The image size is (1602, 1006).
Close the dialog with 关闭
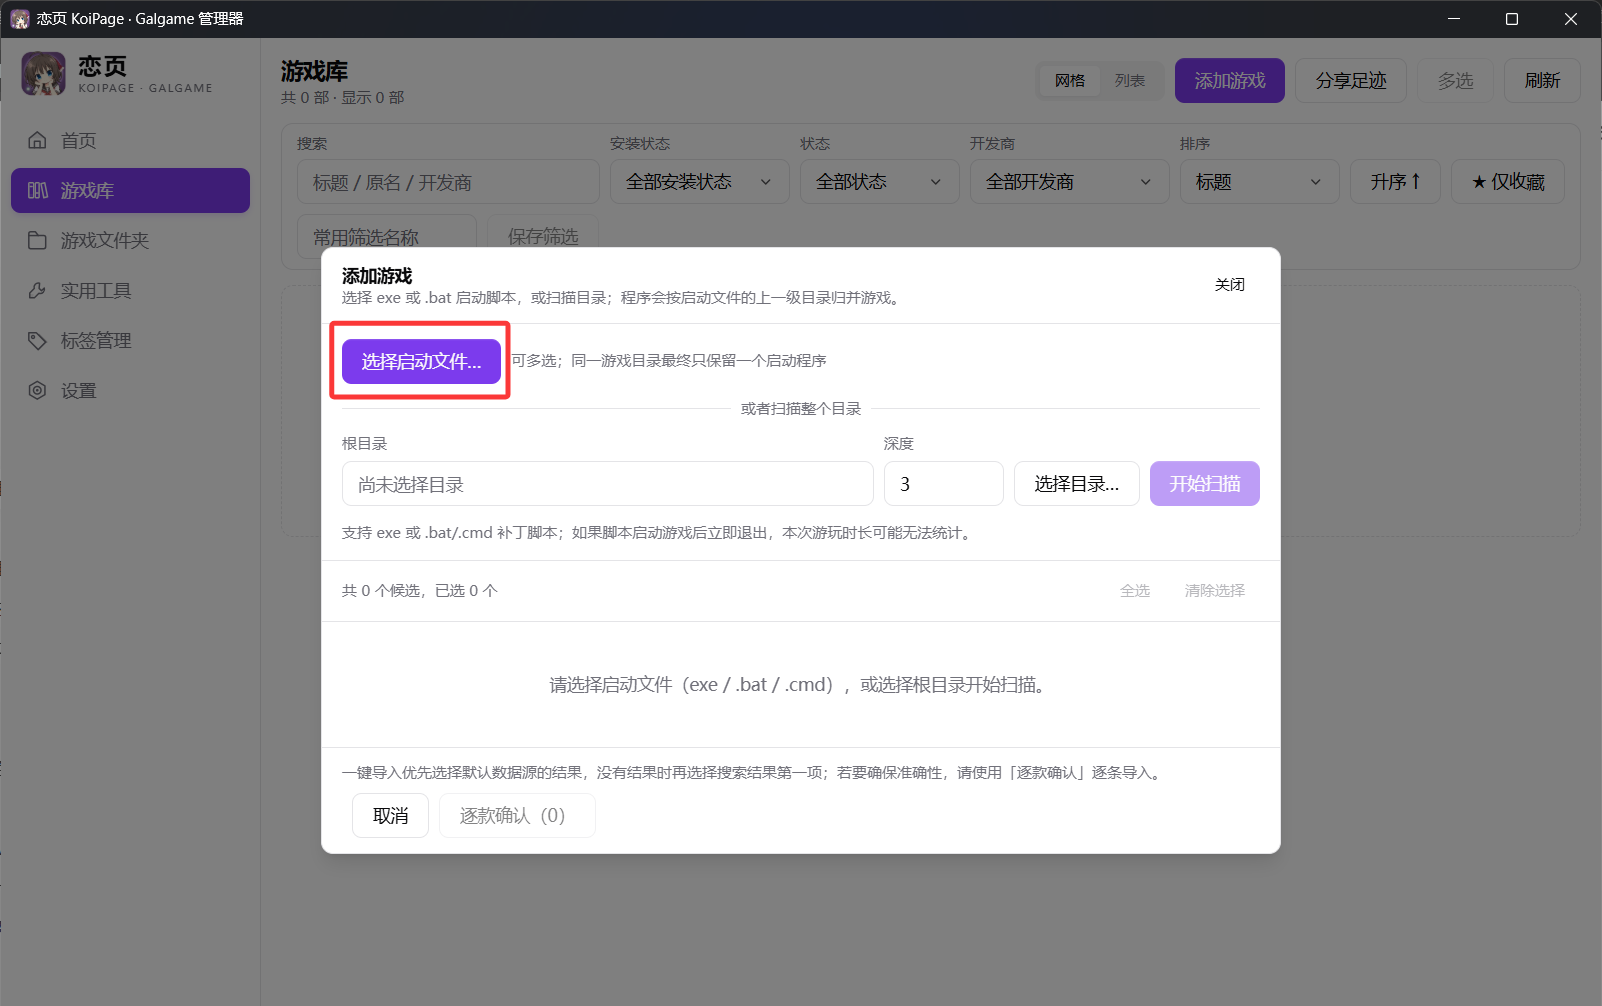coord(1230,285)
